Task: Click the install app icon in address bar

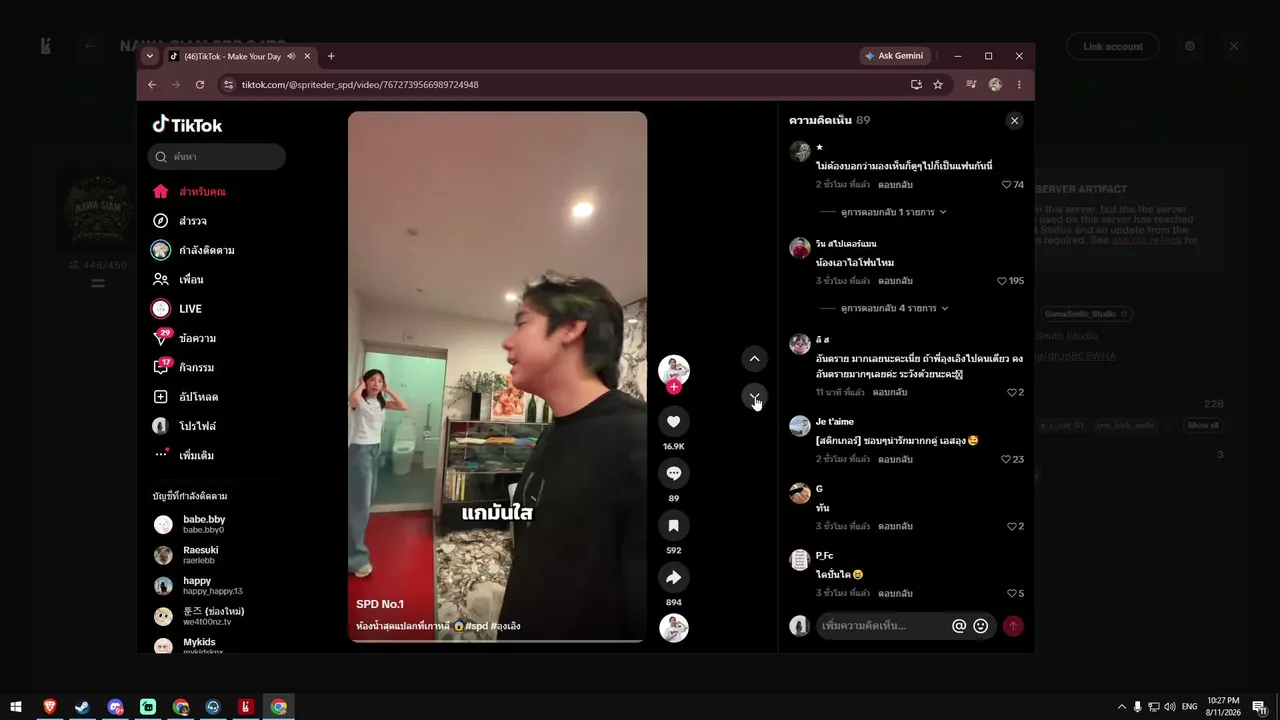Action: tap(916, 85)
